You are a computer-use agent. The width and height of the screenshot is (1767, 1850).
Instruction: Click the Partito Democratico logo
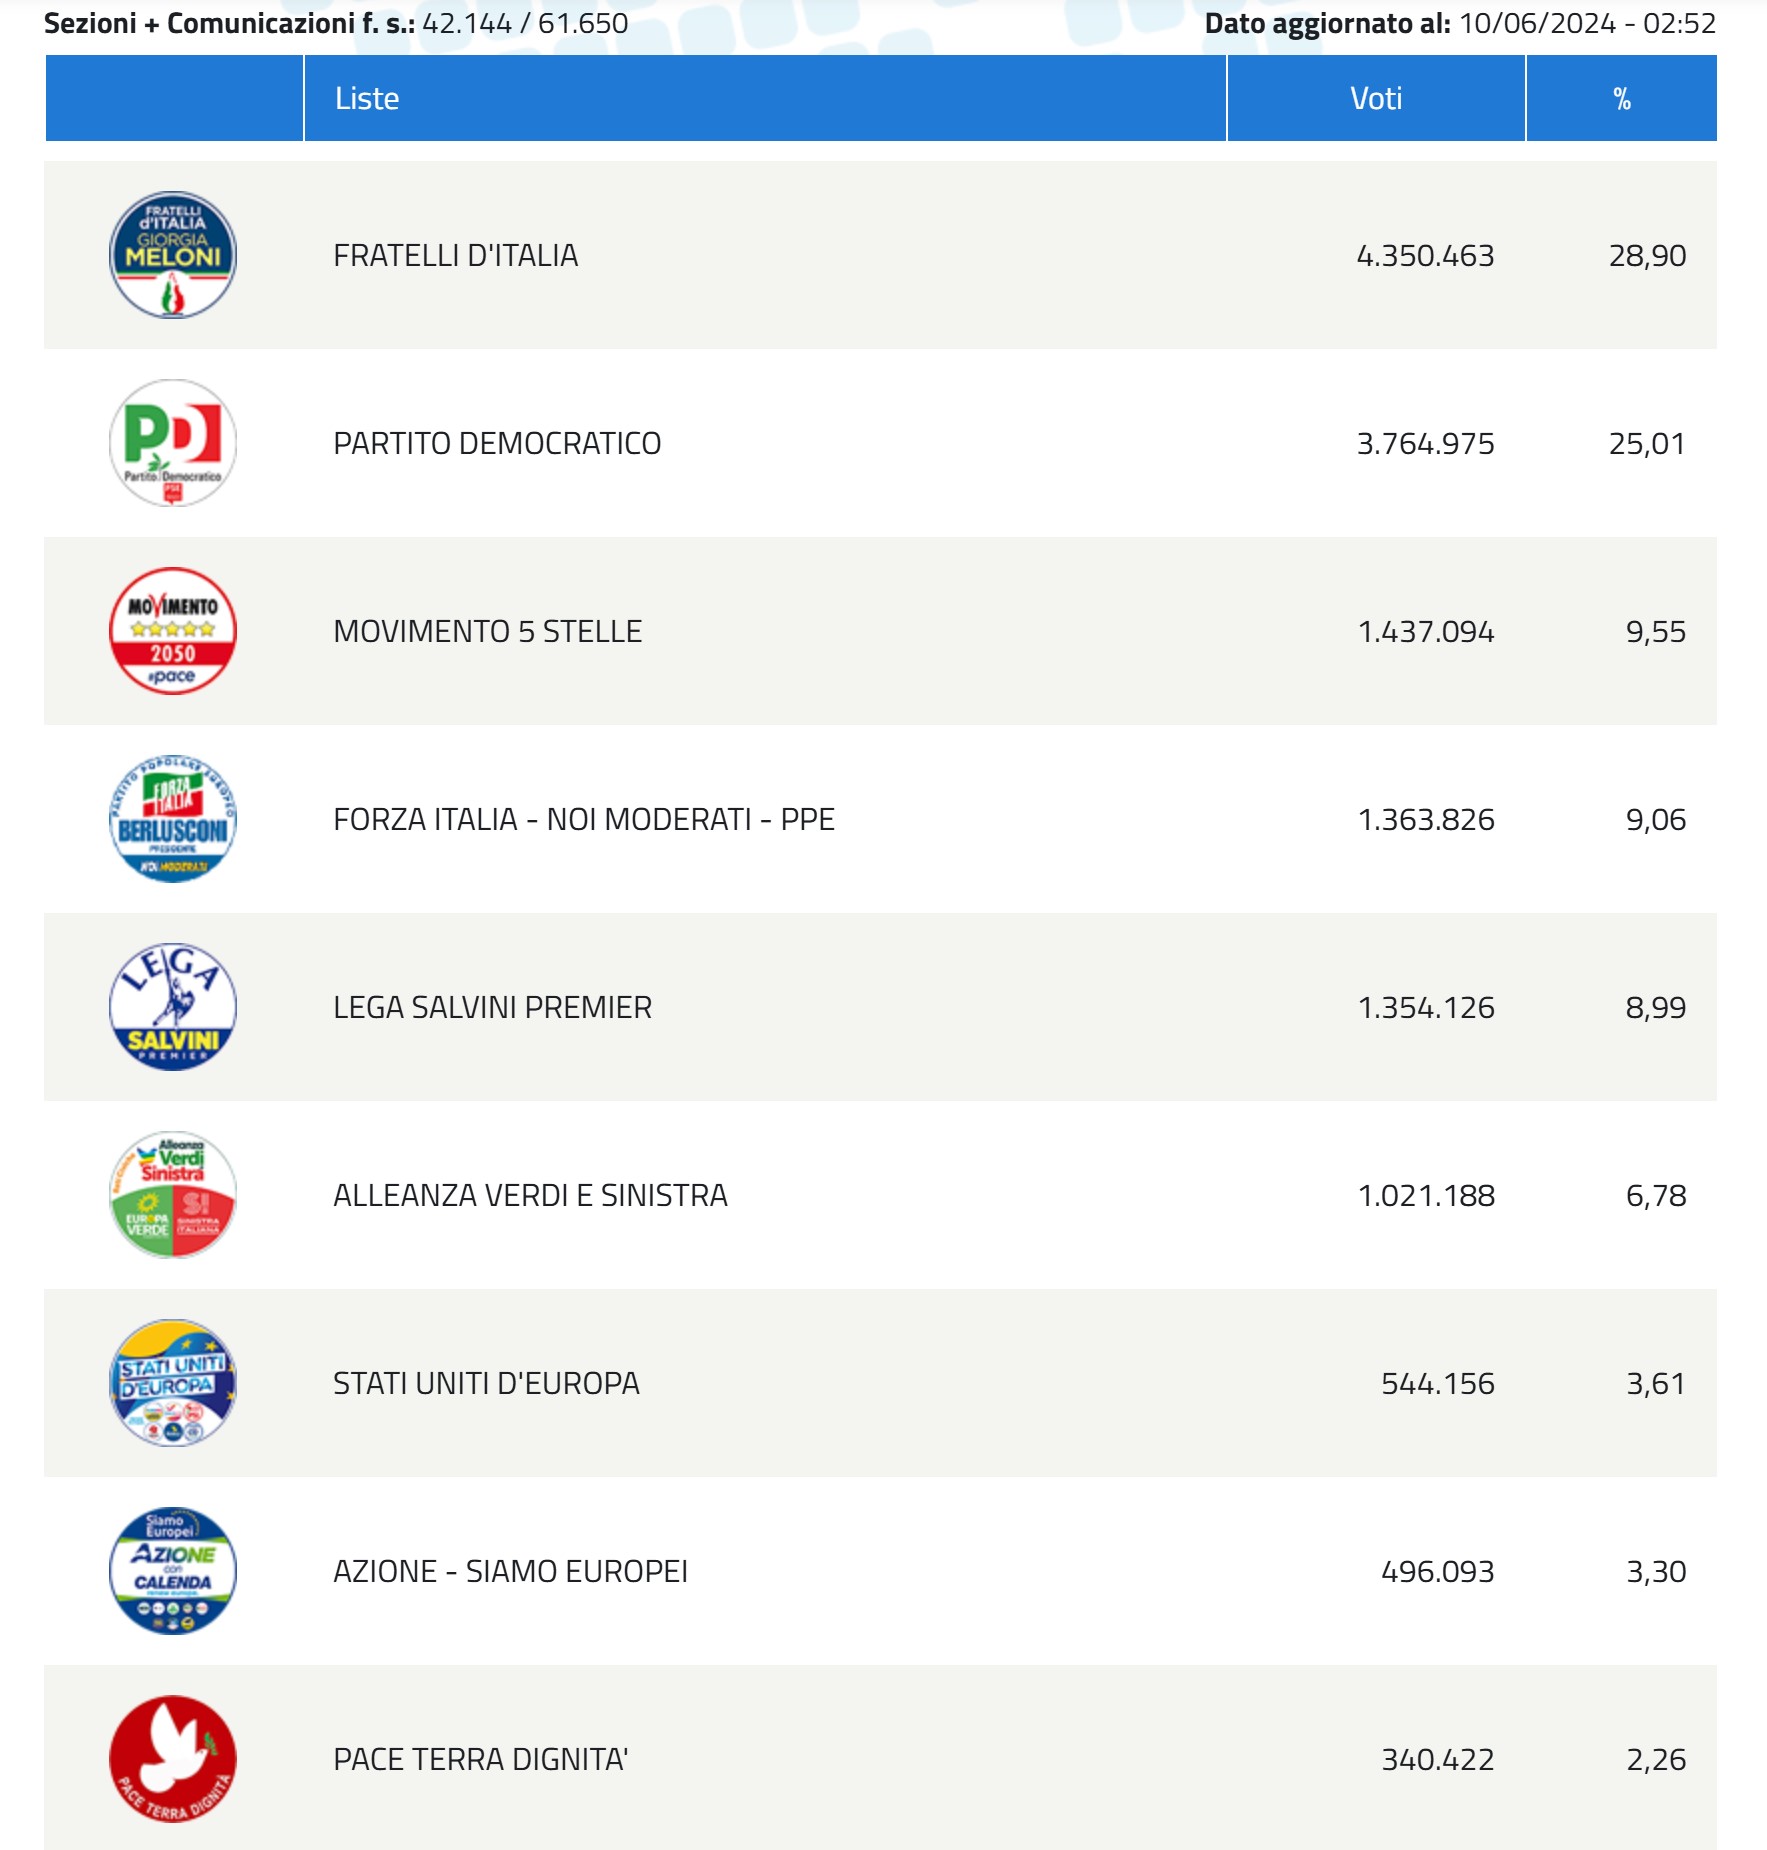(172, 443)
